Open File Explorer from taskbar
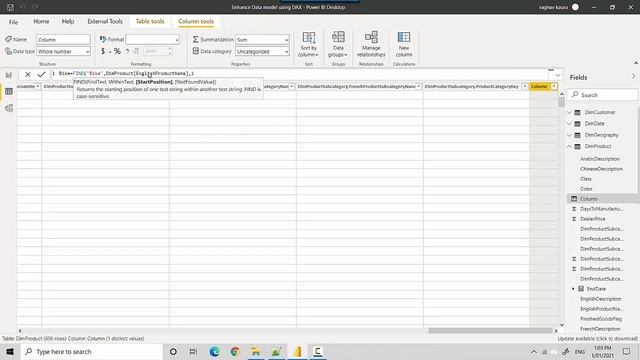 [256, 351]
